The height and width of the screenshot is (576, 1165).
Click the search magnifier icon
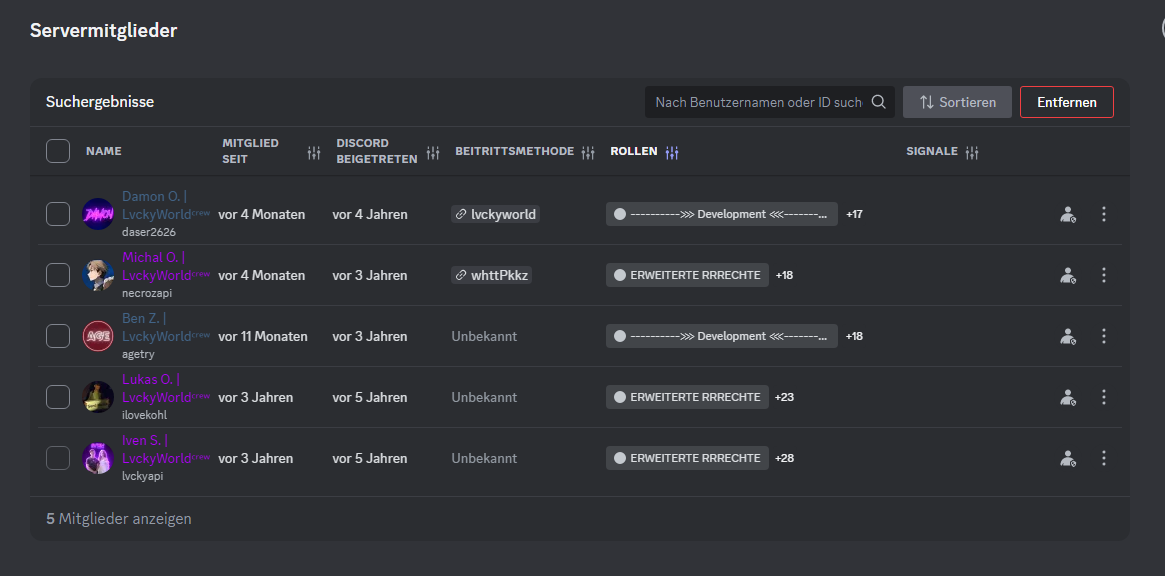[879, 102]
